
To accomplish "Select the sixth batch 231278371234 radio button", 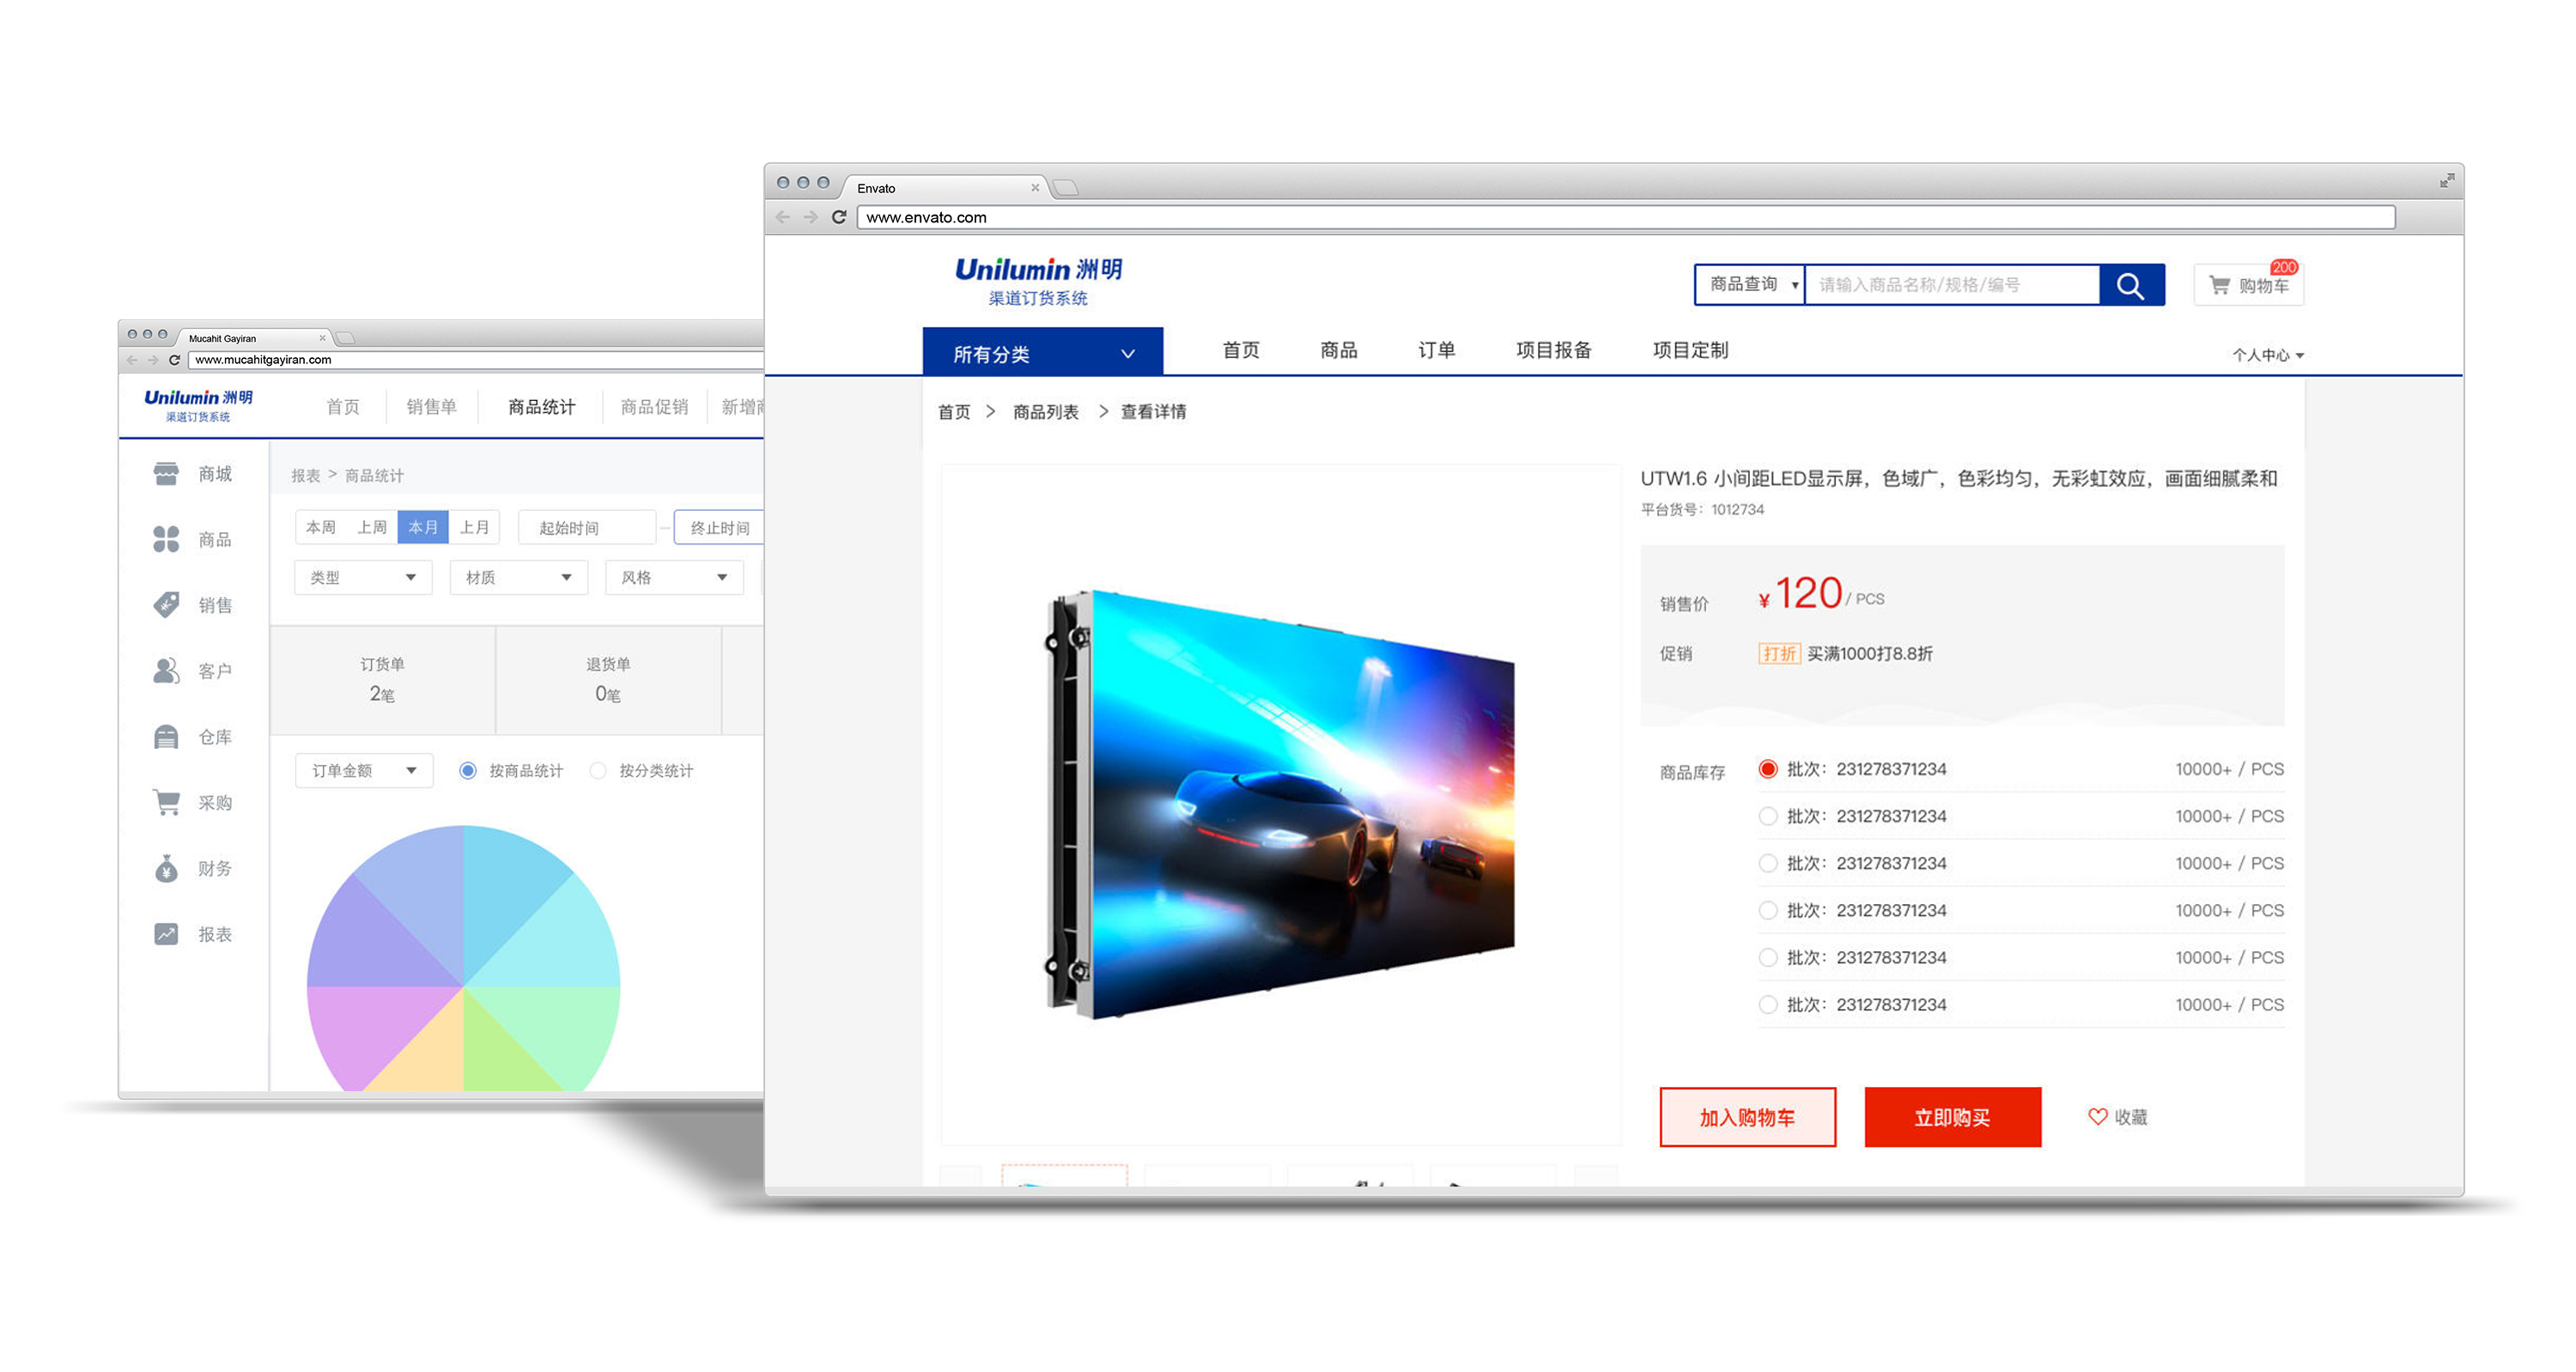I will (1768, 1004).
